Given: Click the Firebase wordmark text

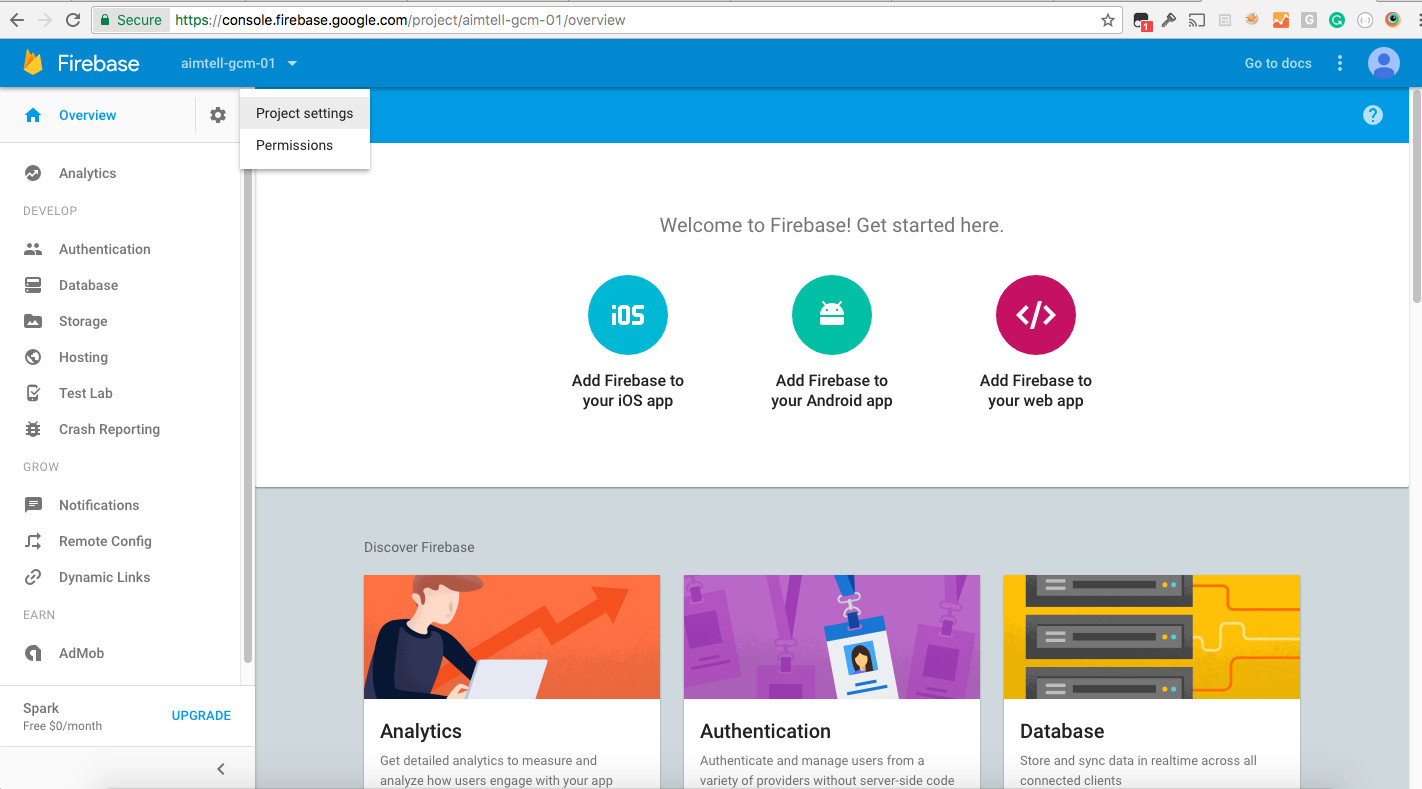Looking at the screenshot, I should coord(98,63).
